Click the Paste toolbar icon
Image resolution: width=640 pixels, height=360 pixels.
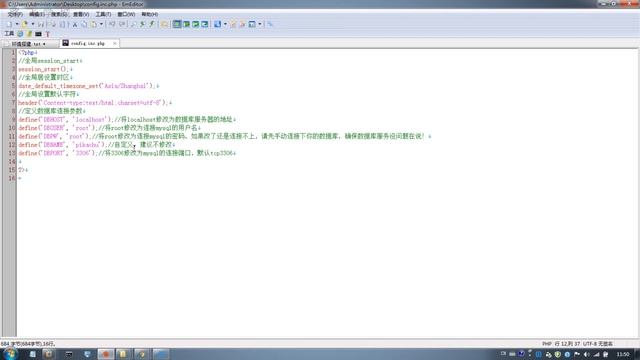(x=93, y=24)
